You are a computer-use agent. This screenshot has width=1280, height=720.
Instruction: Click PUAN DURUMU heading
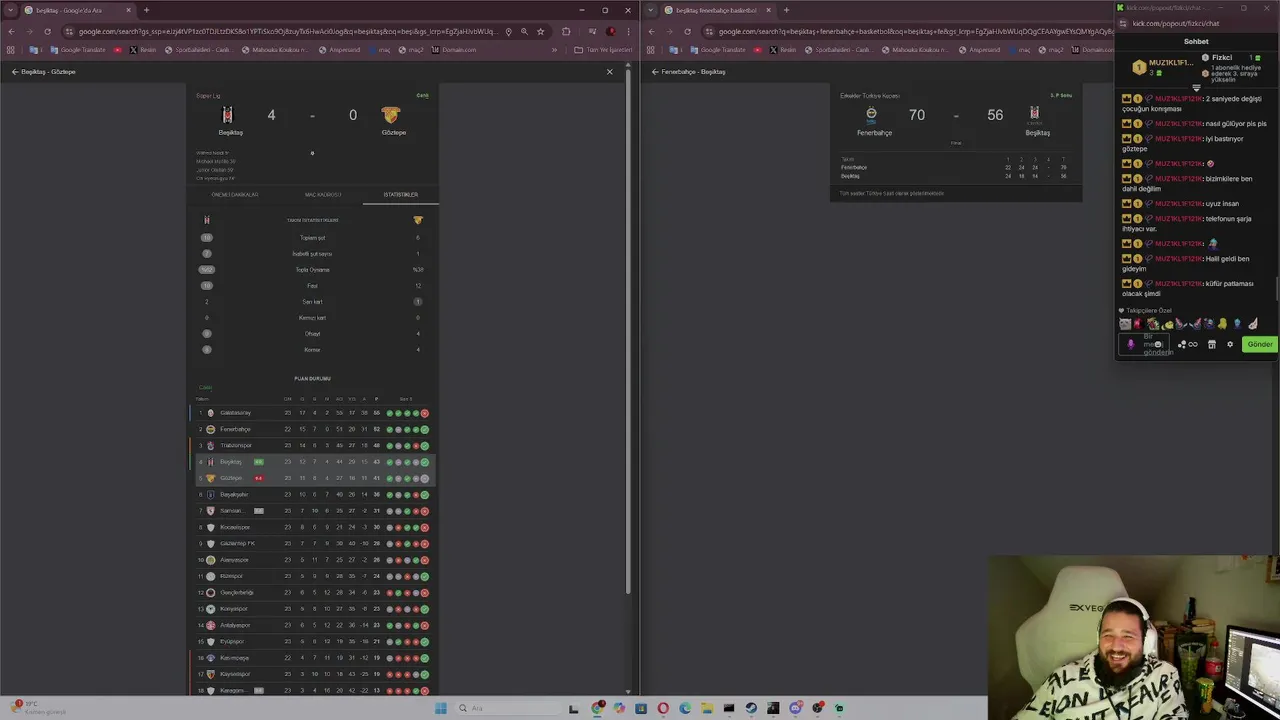tap(312, 379)
